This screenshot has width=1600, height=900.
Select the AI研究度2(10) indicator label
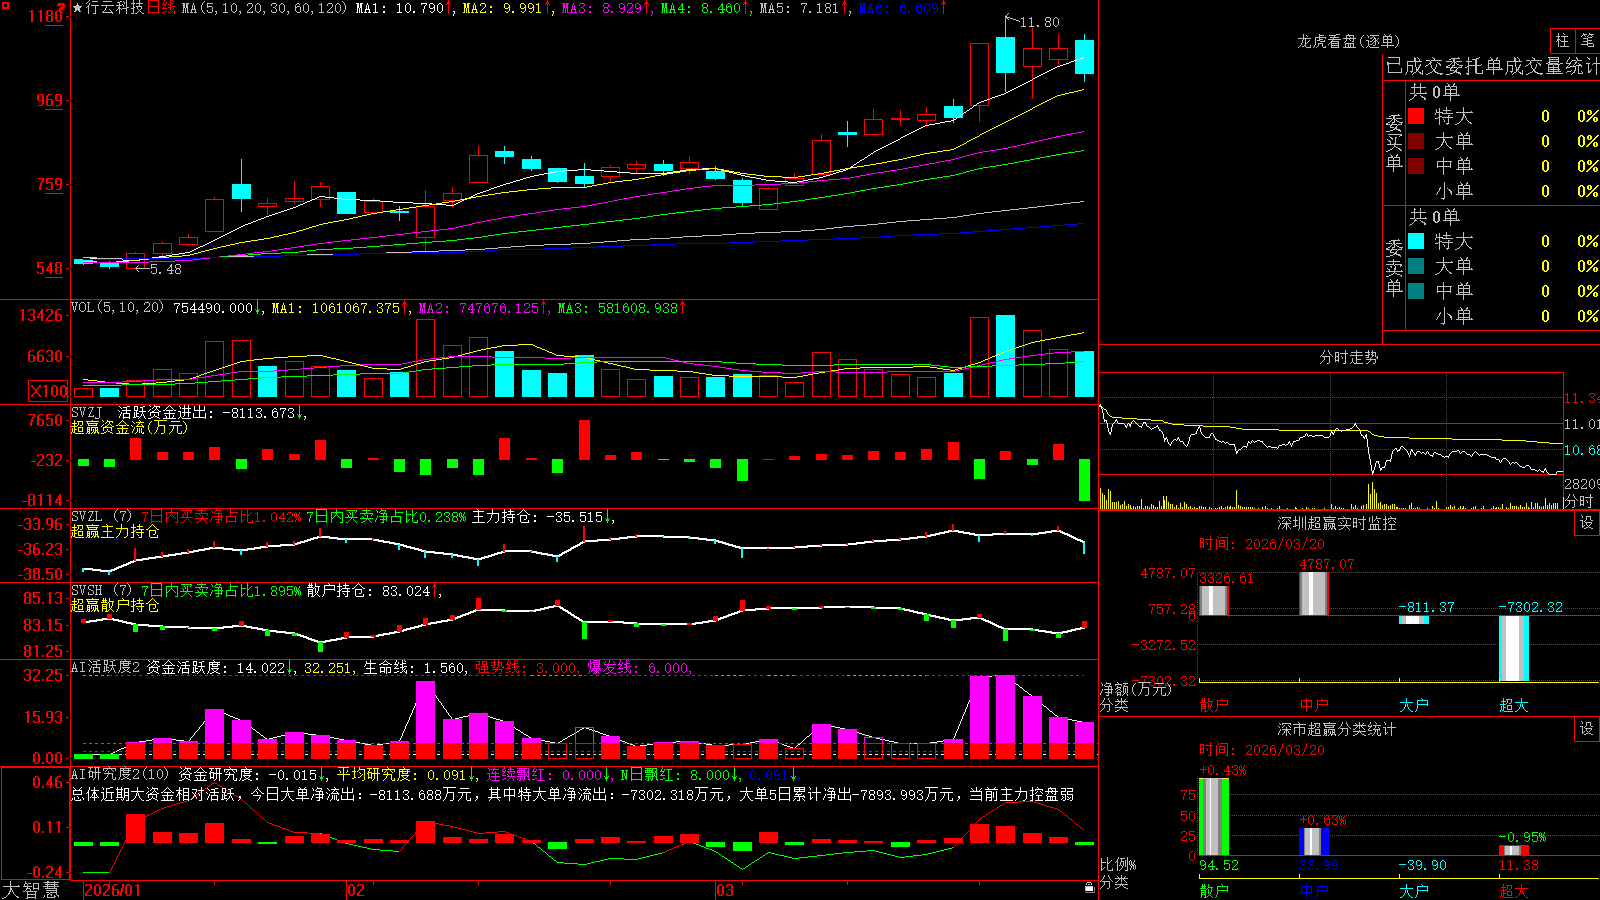click(x=120, y=774)
